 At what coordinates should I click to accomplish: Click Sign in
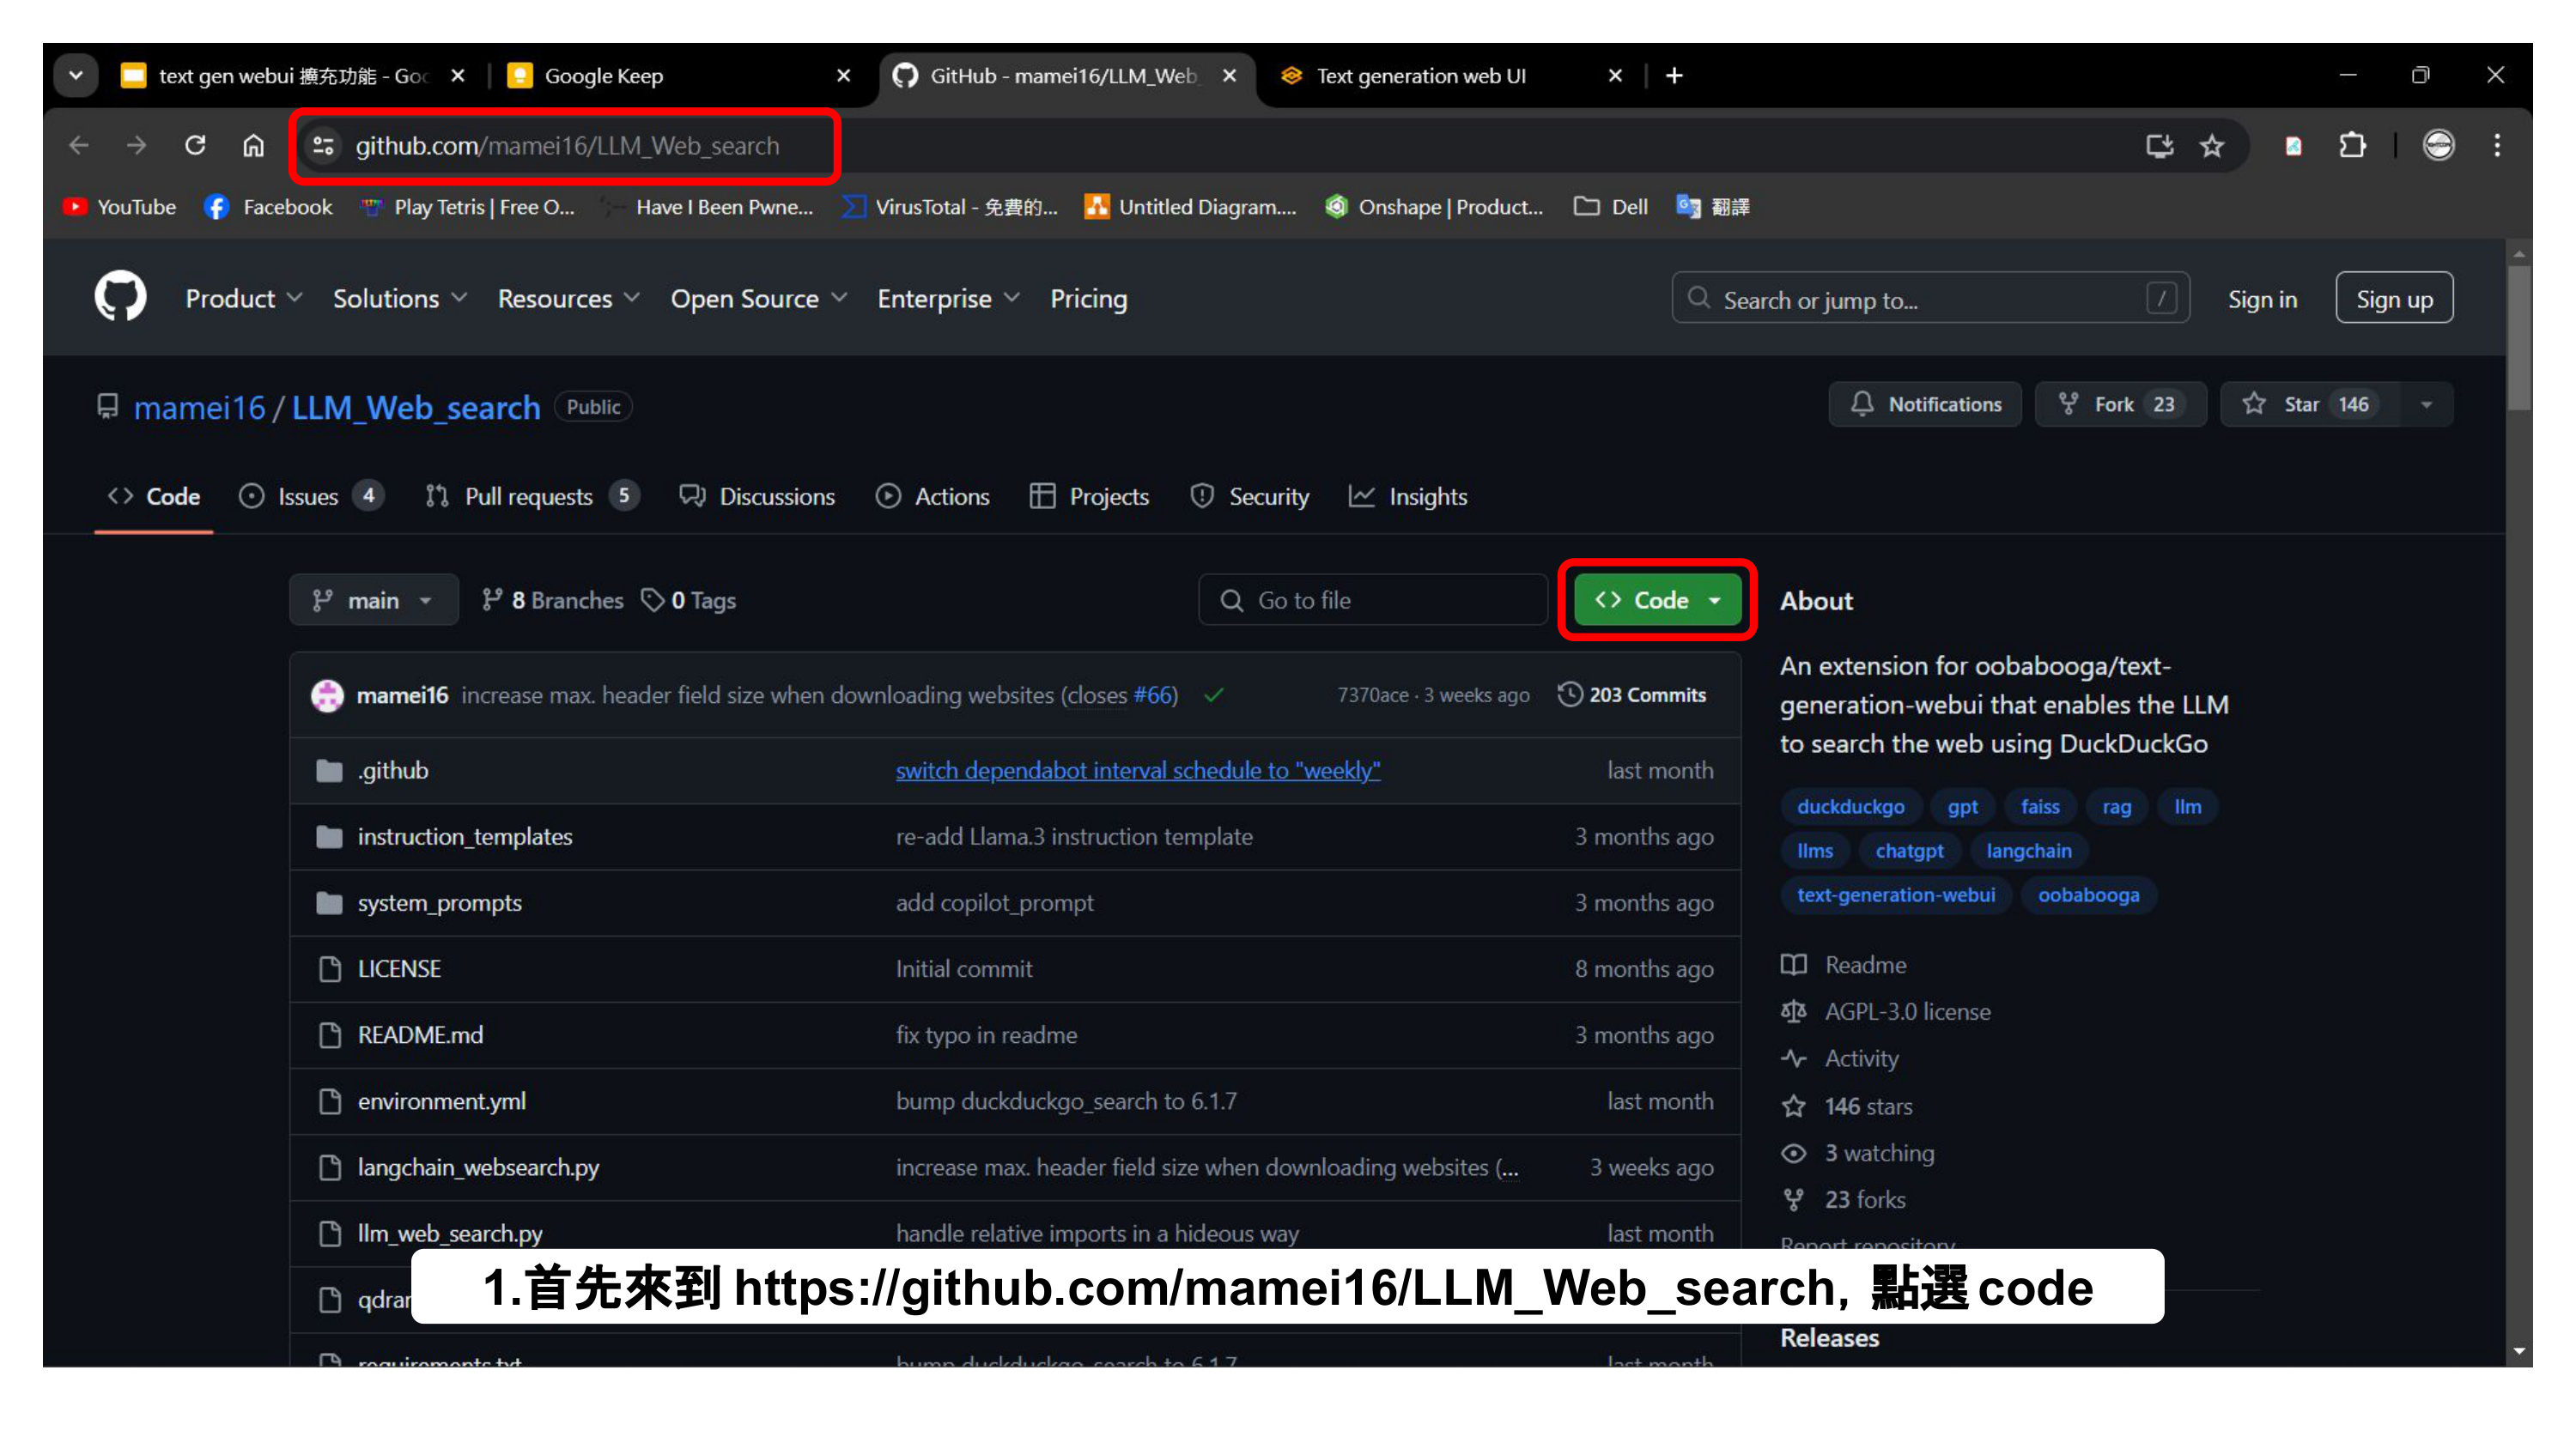[x=2262, y=299]
